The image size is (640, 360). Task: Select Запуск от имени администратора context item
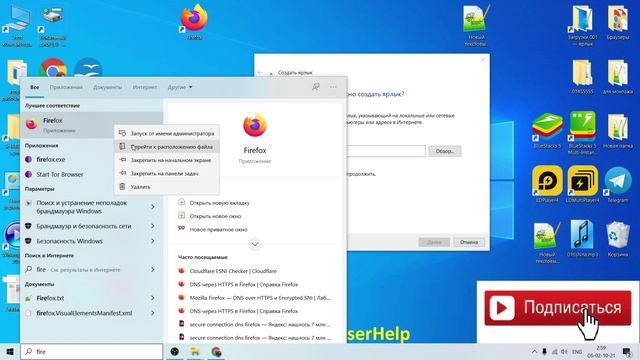pos(167,133)
